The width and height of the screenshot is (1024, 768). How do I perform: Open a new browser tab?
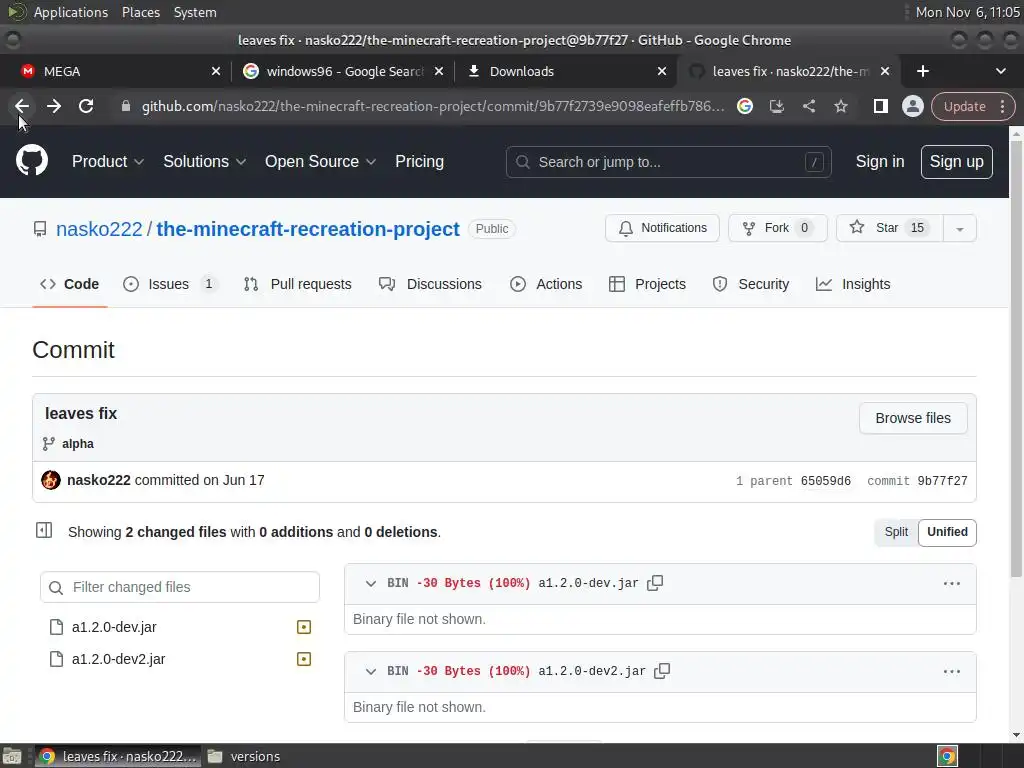pyautogui.click(x=922, y=71)
